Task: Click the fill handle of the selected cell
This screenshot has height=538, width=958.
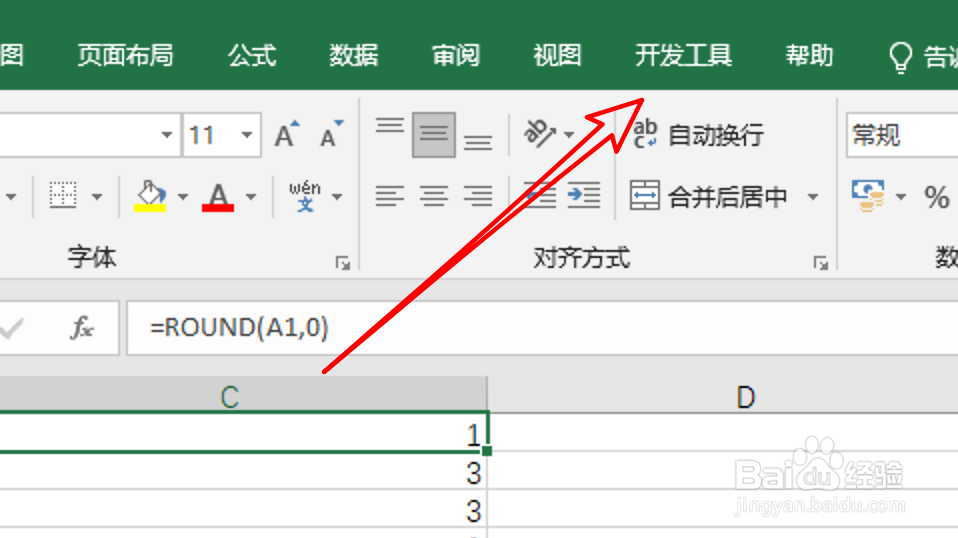Action: click(x=487, y=451)
